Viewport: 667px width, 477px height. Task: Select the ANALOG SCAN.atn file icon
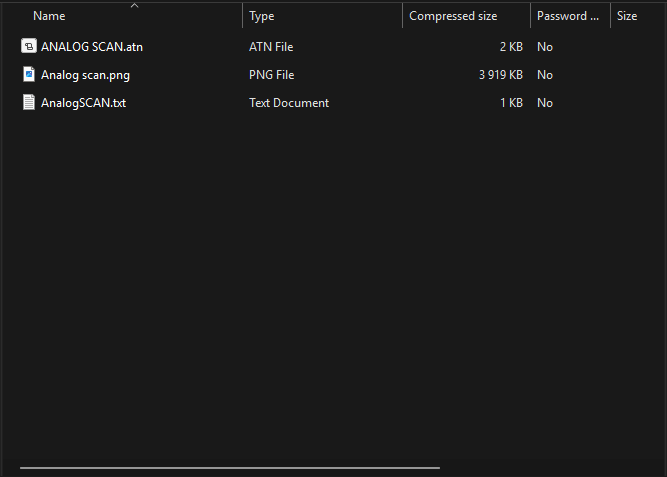coord(29,46)
